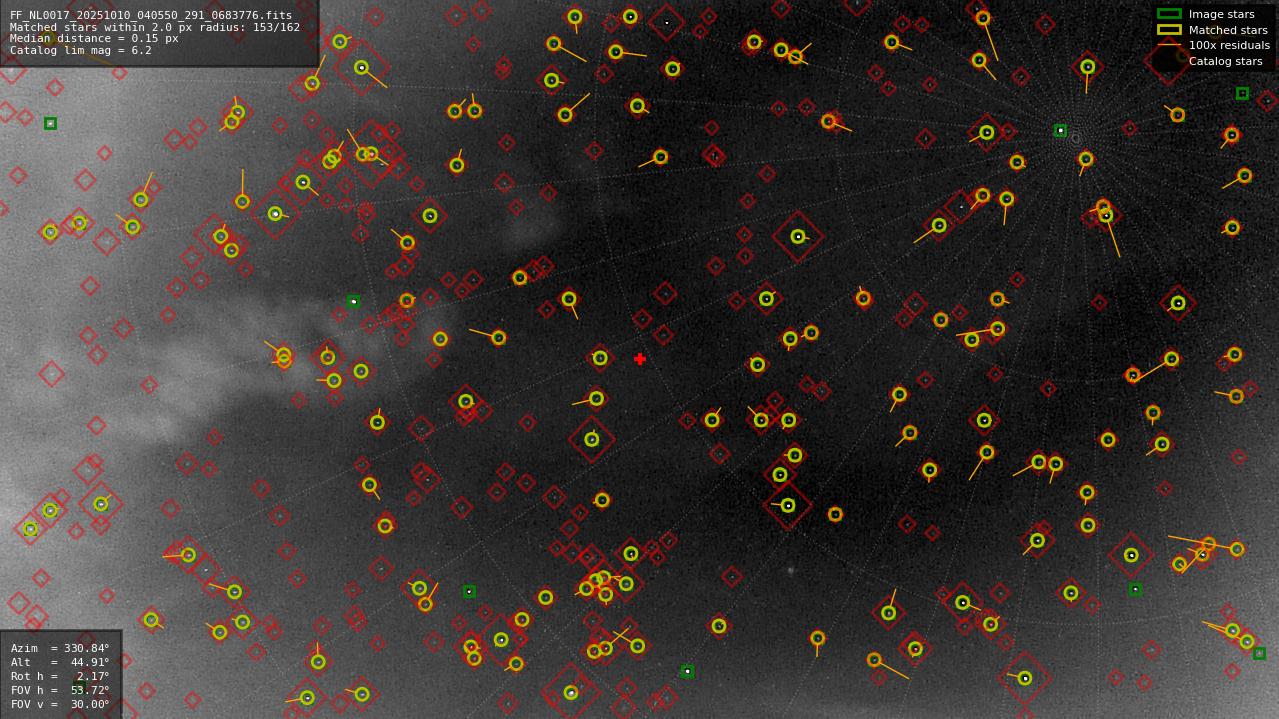The height and width of the screenshot is (719, 1279).
Task: Click the red cross at image center
Action: [640, 358]
